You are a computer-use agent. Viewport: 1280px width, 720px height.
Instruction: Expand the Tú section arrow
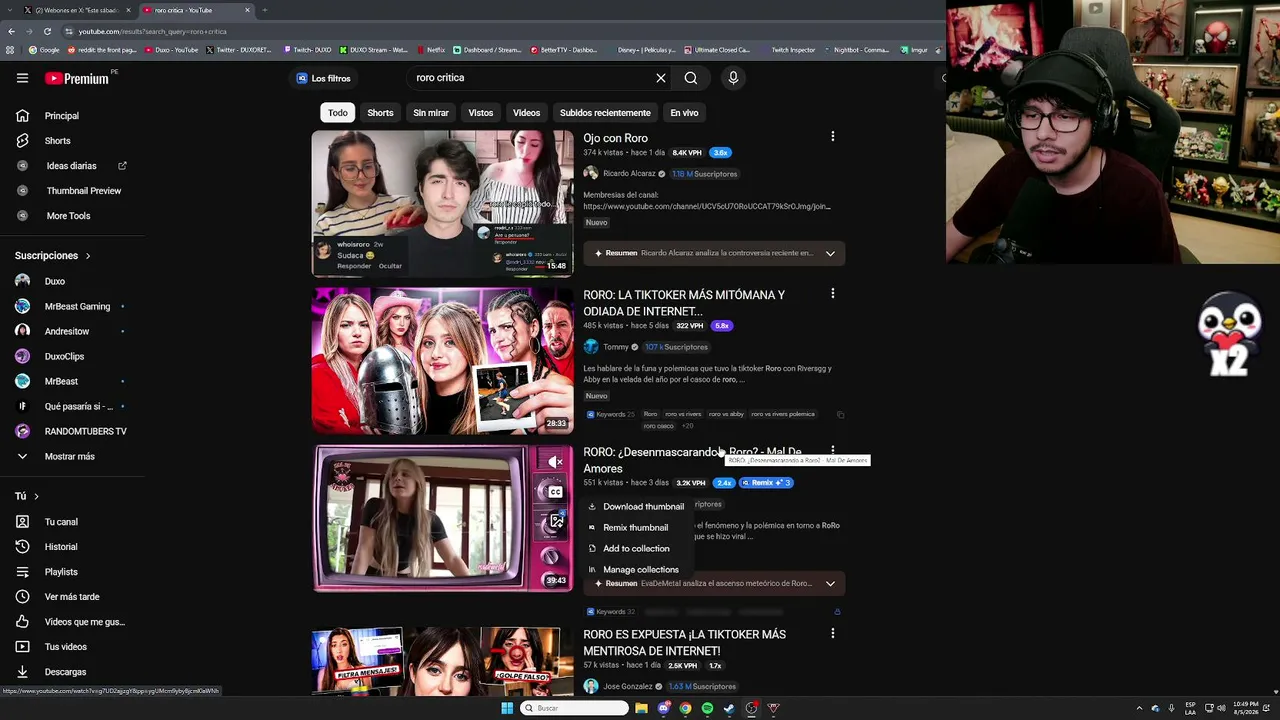pos(36,496)
